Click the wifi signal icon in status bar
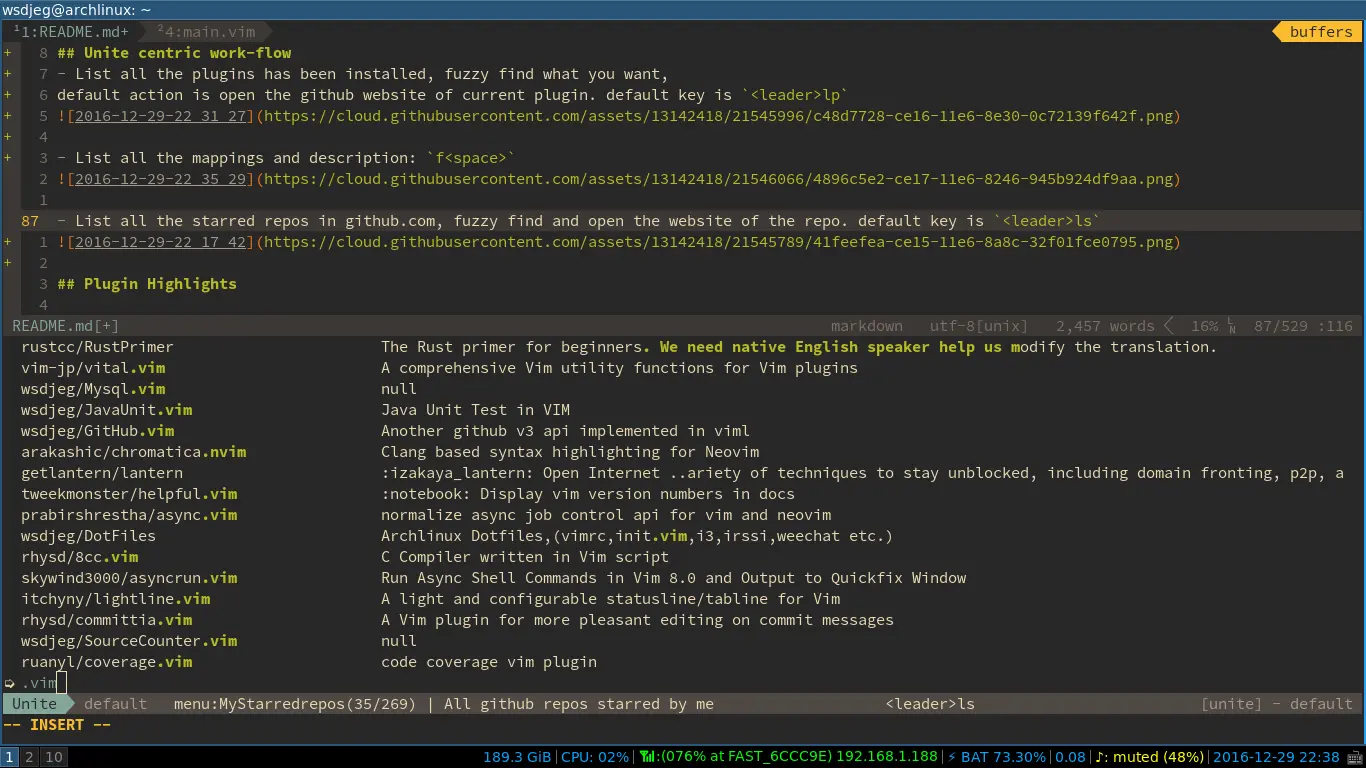1366x768 pixels. coord(647,757)
